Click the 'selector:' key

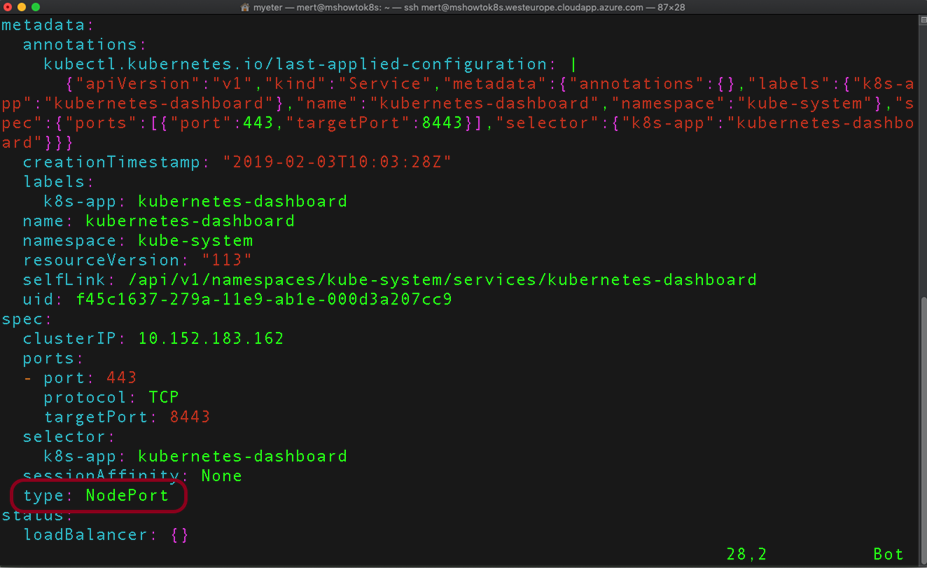point(68,437)
